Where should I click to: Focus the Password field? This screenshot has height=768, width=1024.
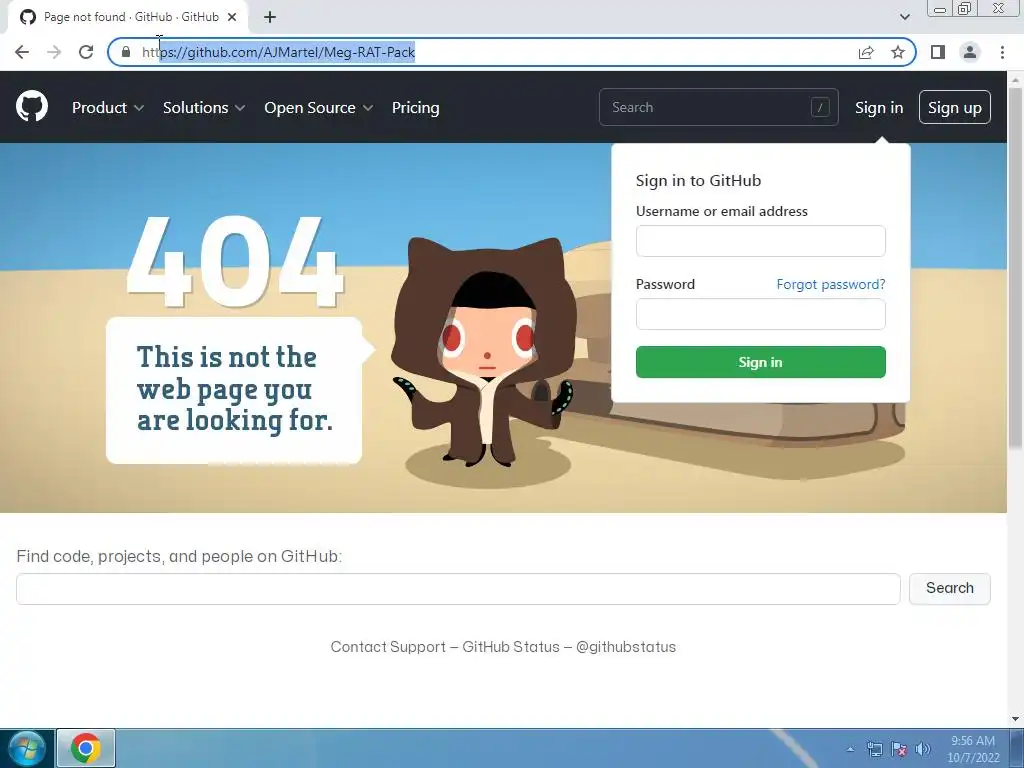[x=761, y=314]
